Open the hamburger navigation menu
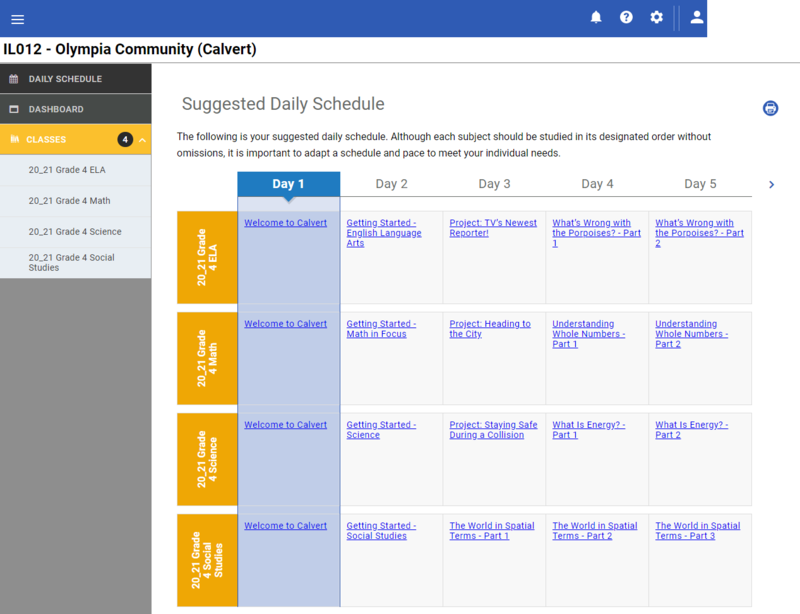The width and height of the screenshot is (800, 614). tap(17, 19)
